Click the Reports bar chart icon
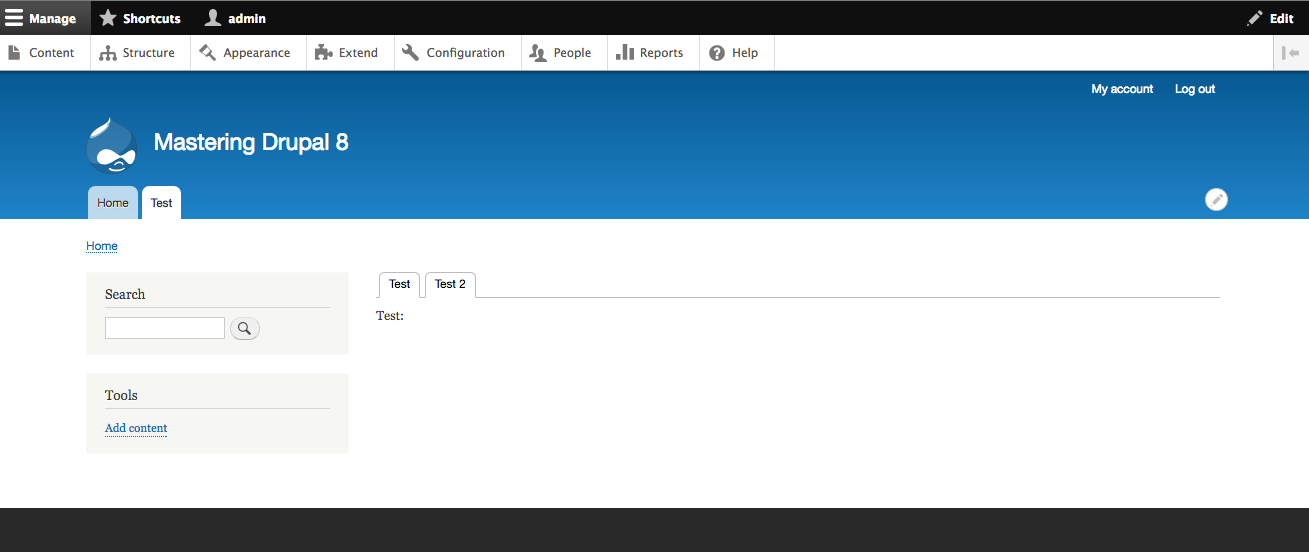1309x552 pixels. 625,53
